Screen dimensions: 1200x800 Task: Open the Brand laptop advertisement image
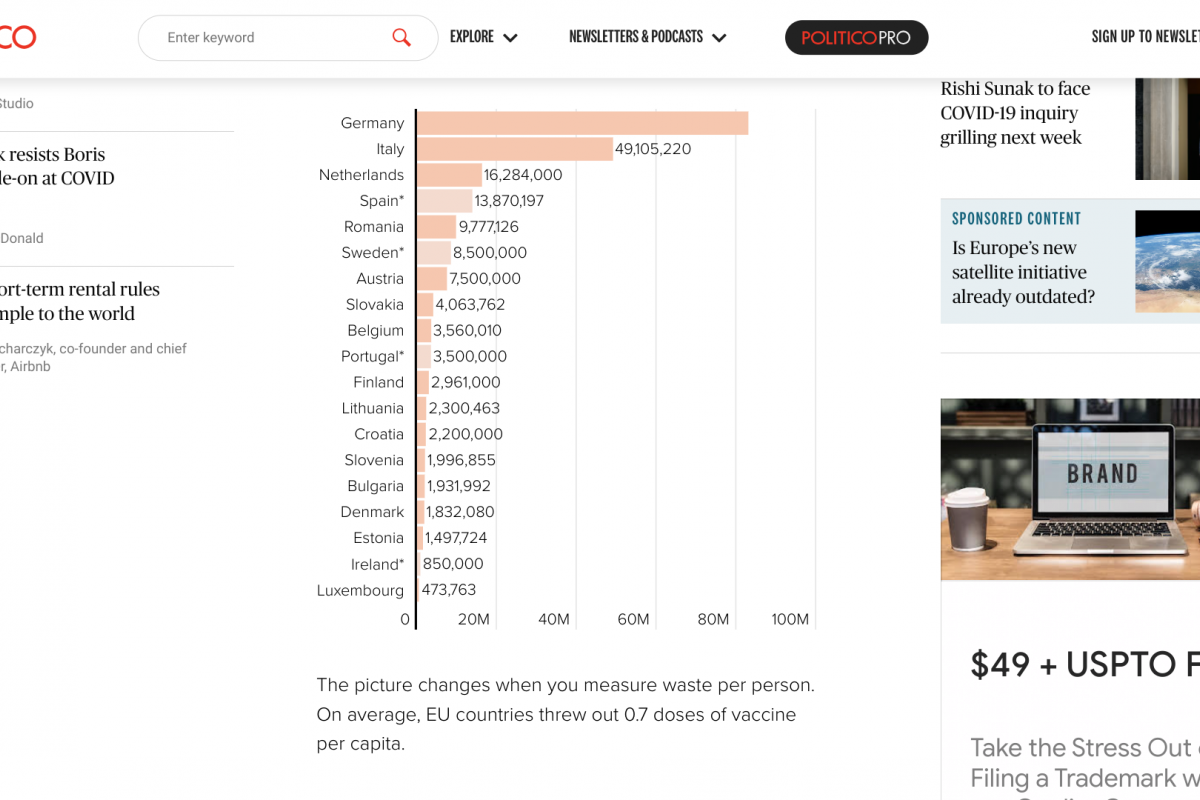coord(1070,489)
